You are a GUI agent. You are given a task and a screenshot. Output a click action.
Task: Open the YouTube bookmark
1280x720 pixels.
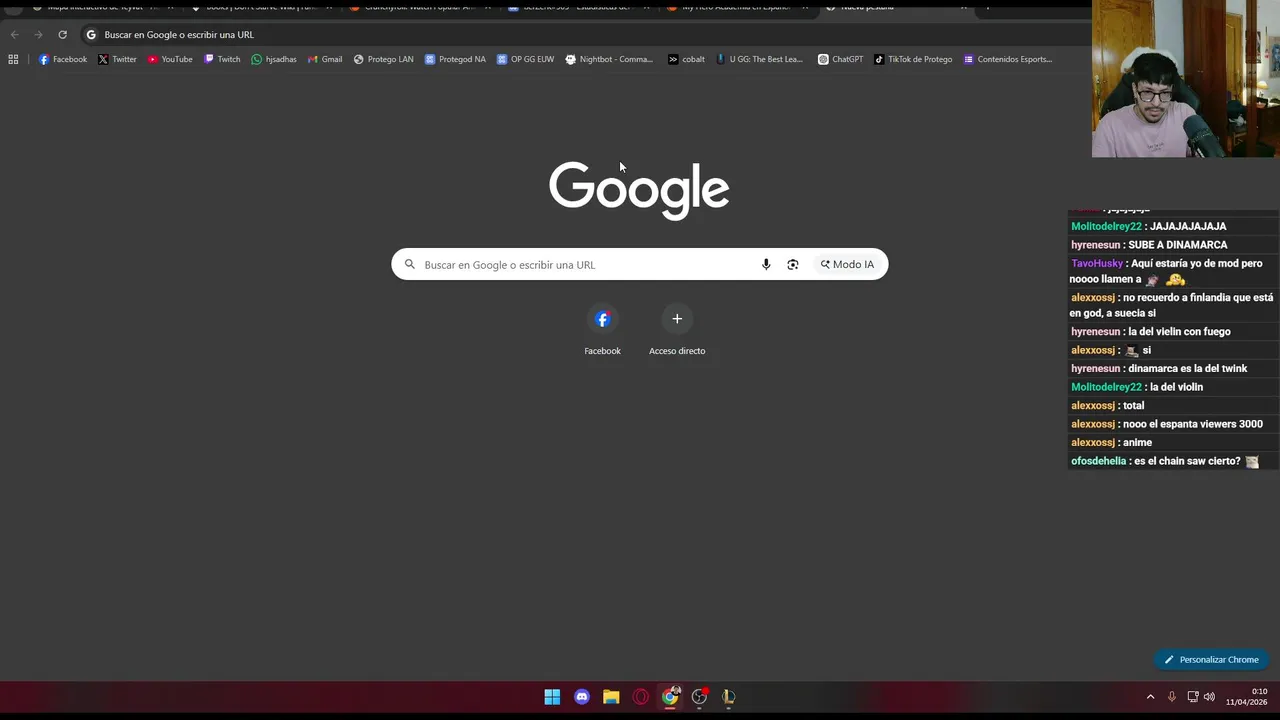(169, 59)
